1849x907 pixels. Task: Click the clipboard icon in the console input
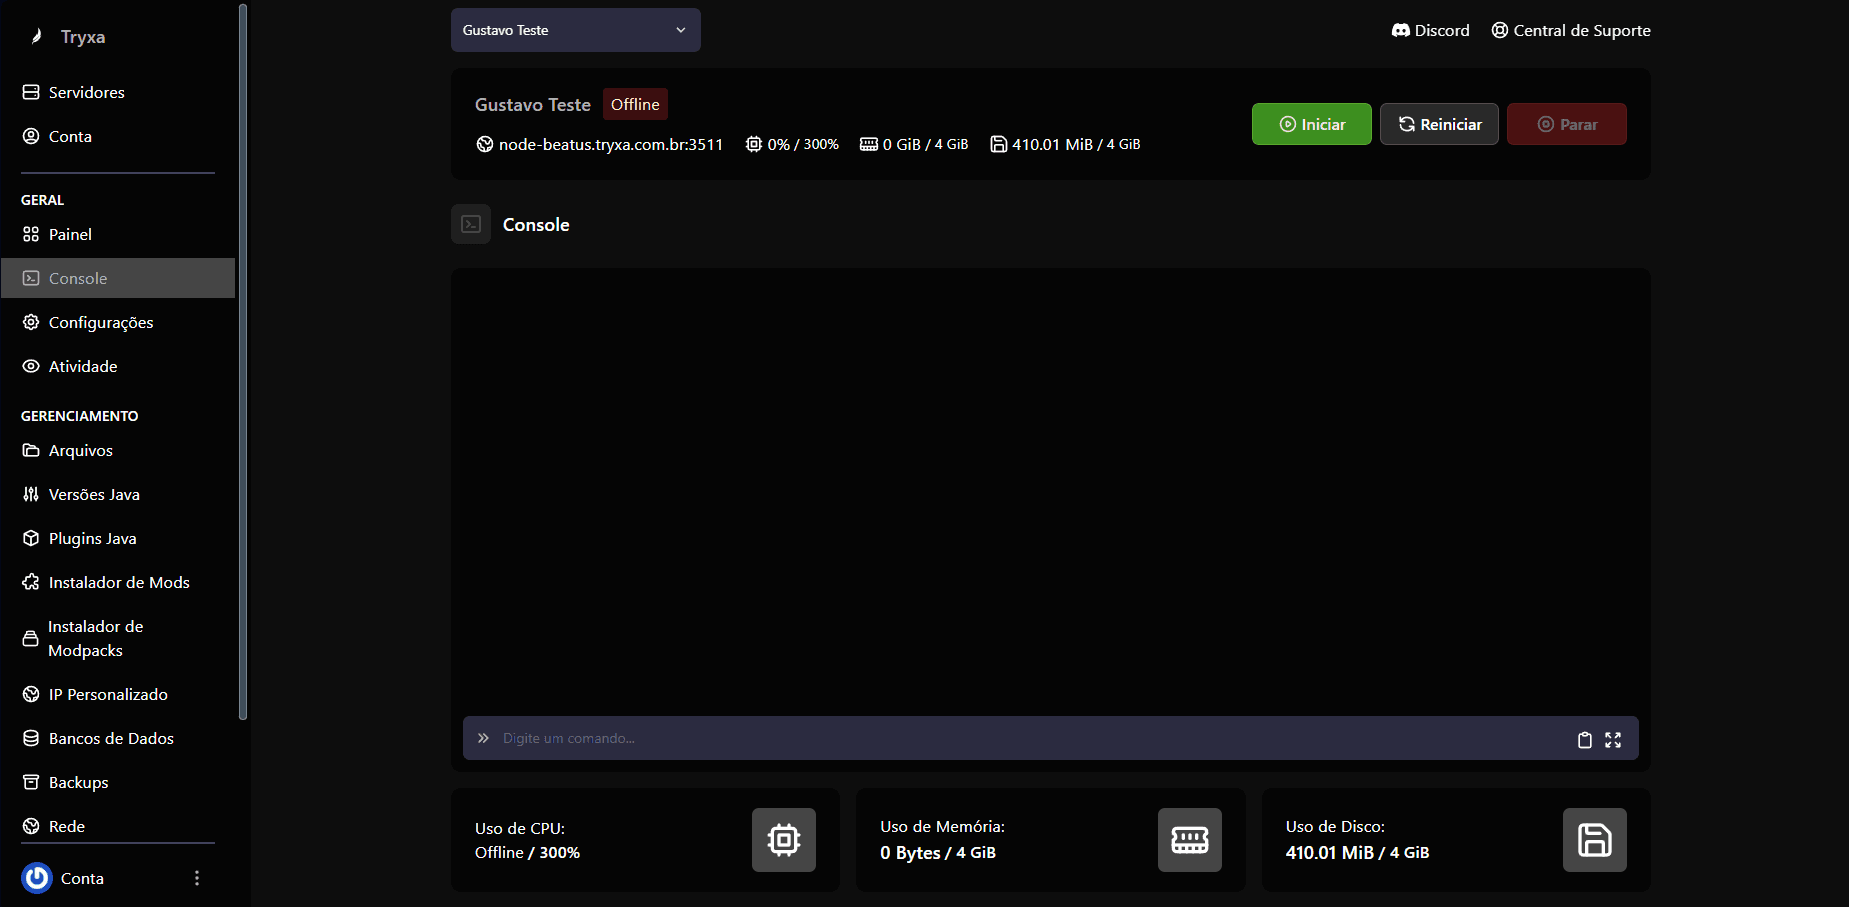[x=1584, y=740]
